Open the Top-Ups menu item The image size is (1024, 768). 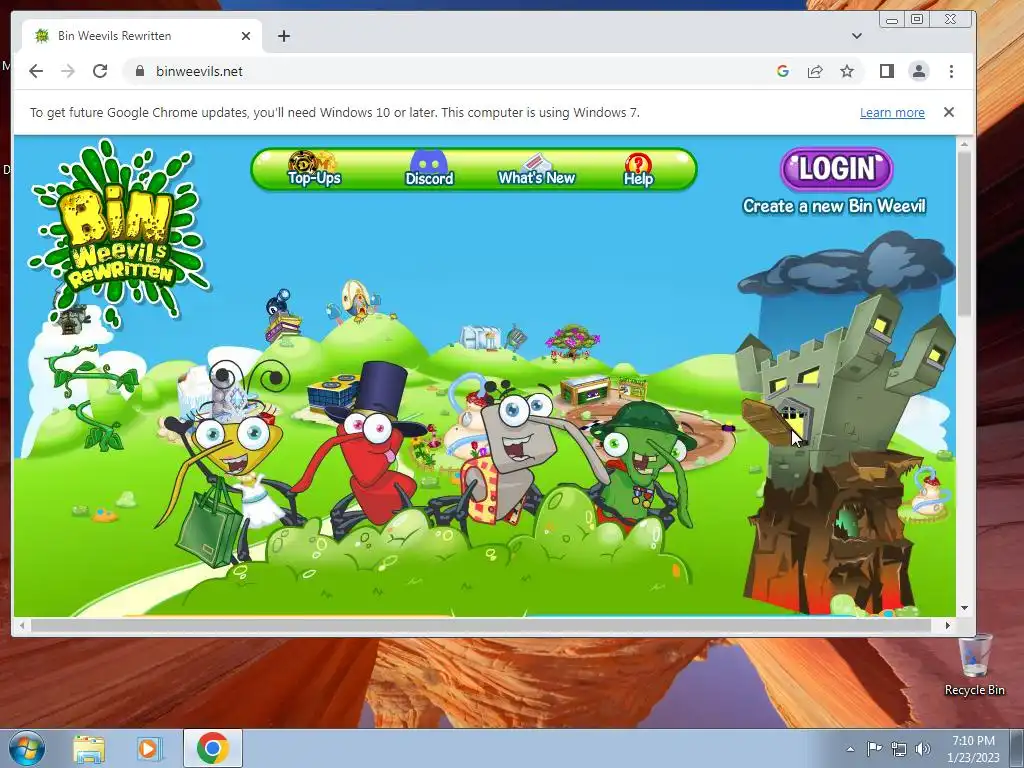[313, 169]
